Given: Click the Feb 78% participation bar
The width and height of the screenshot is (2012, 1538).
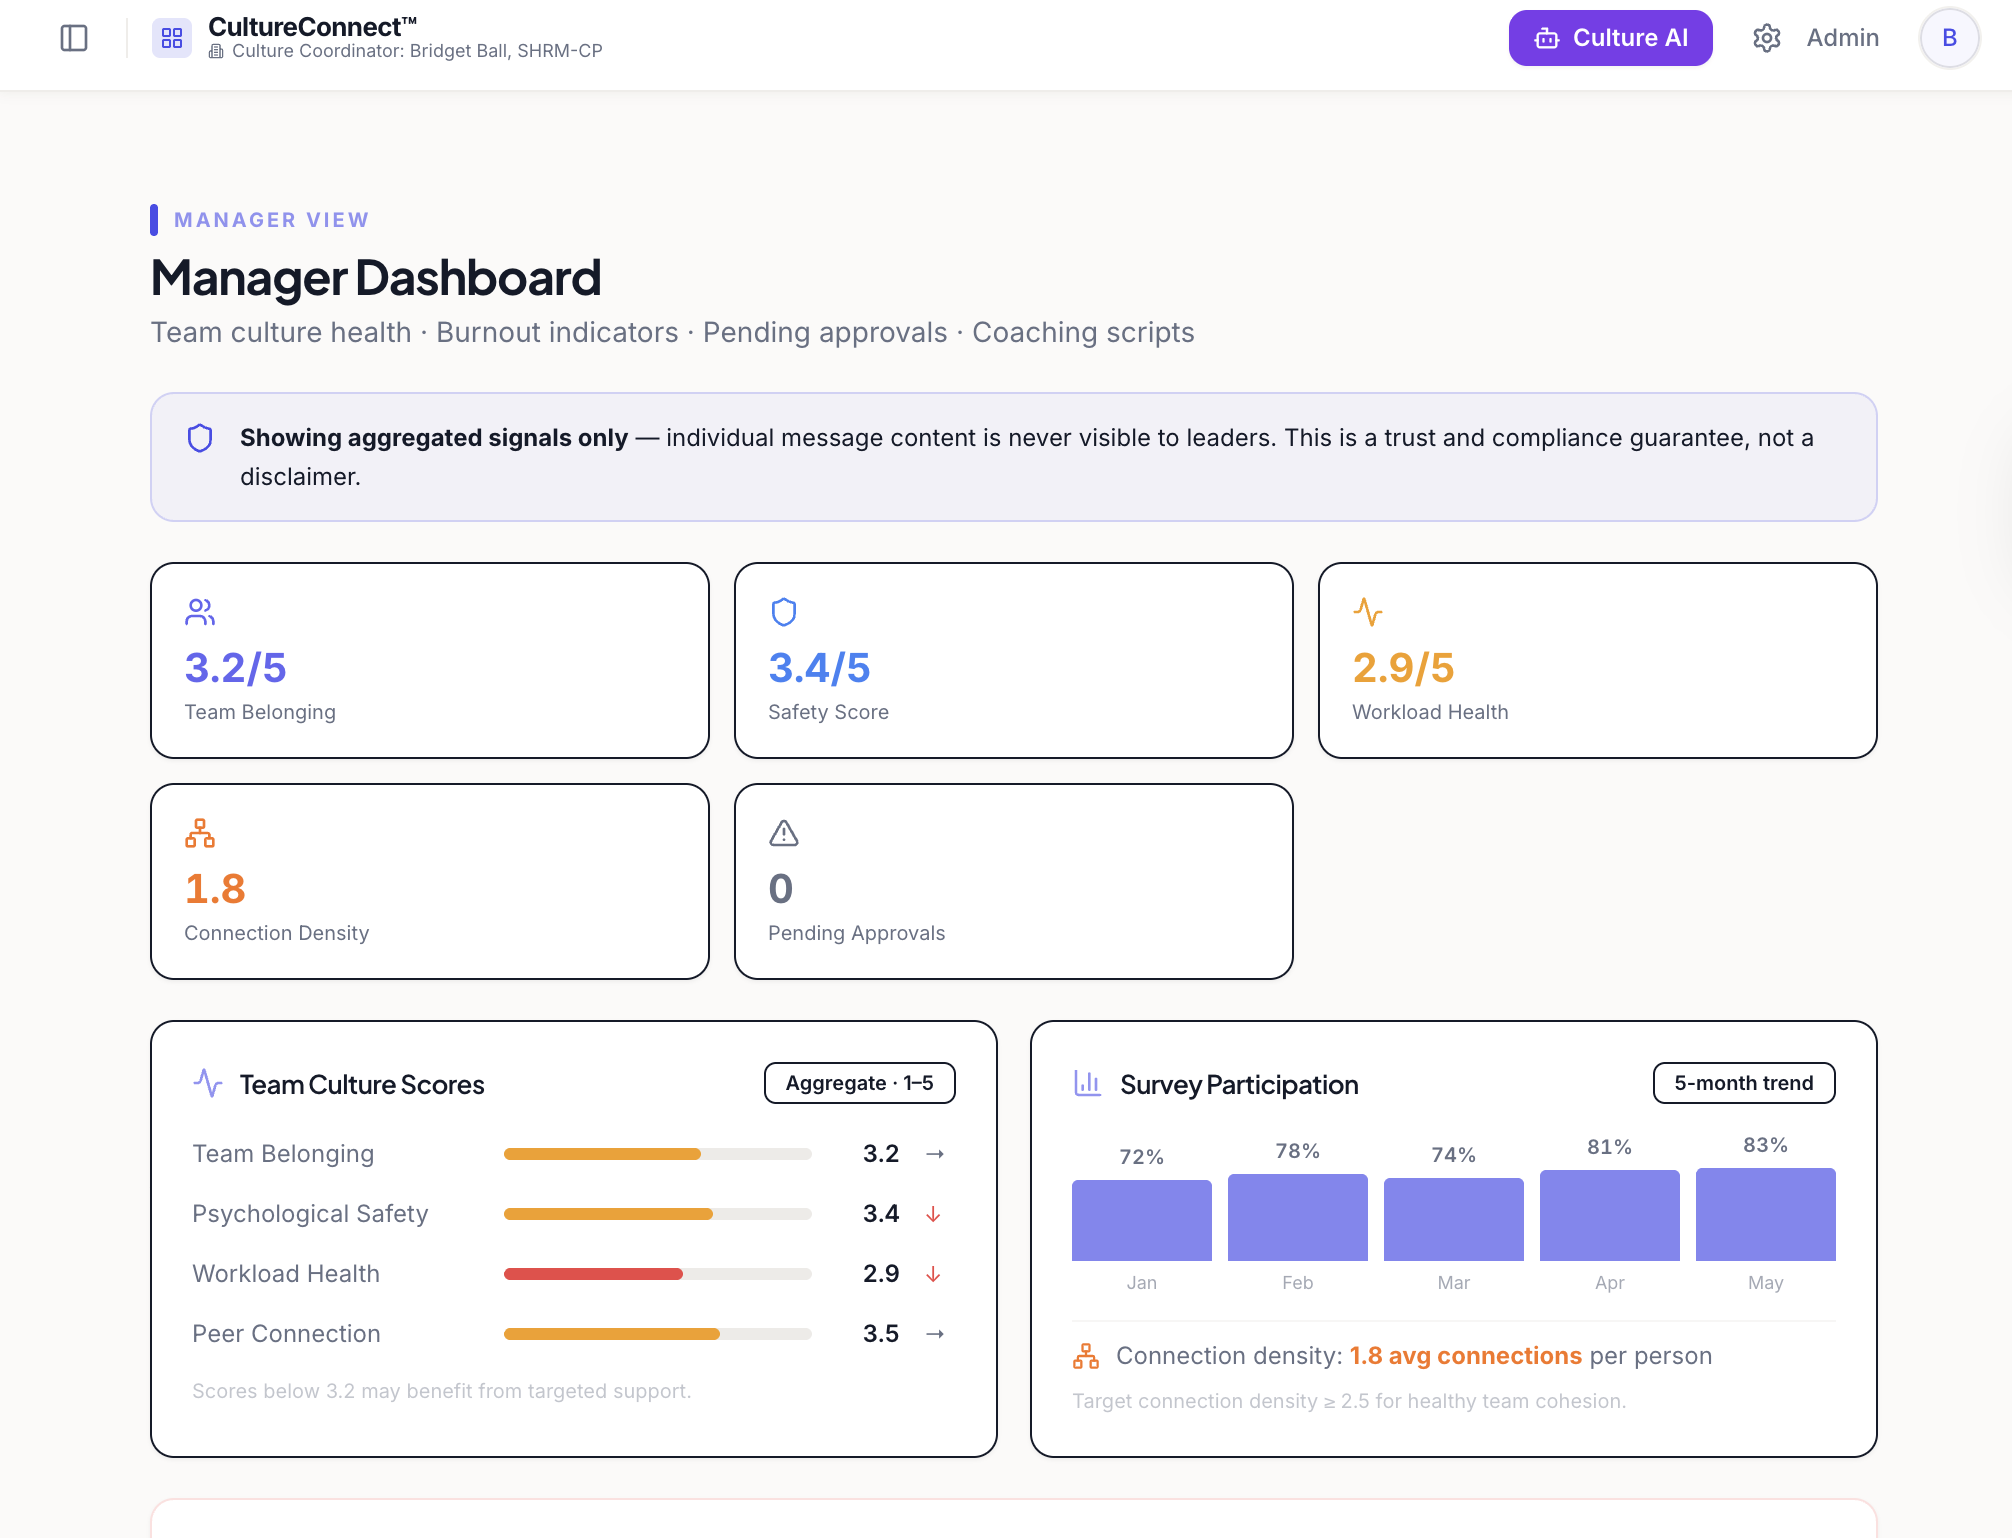Looking at the screenshot, I should 1298,1217.
